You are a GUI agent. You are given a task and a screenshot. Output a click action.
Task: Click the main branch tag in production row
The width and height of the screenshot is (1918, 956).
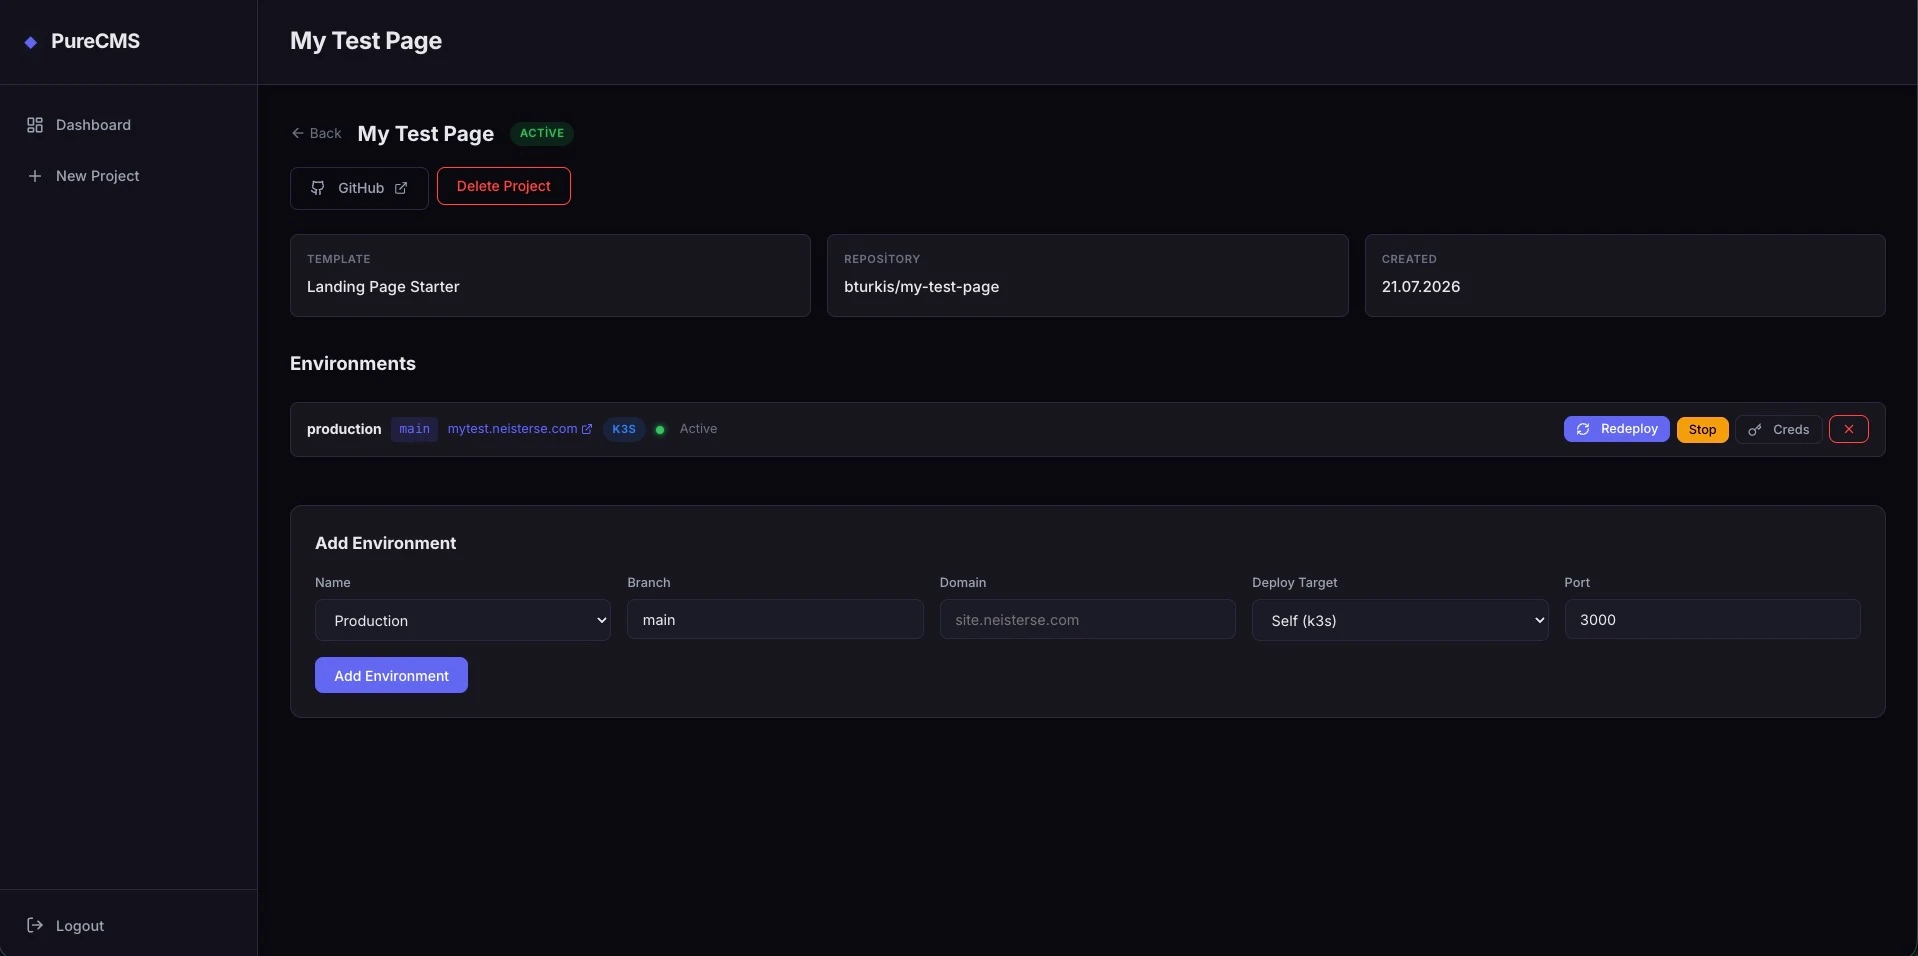pyautogui.click(x=414, y=429)
